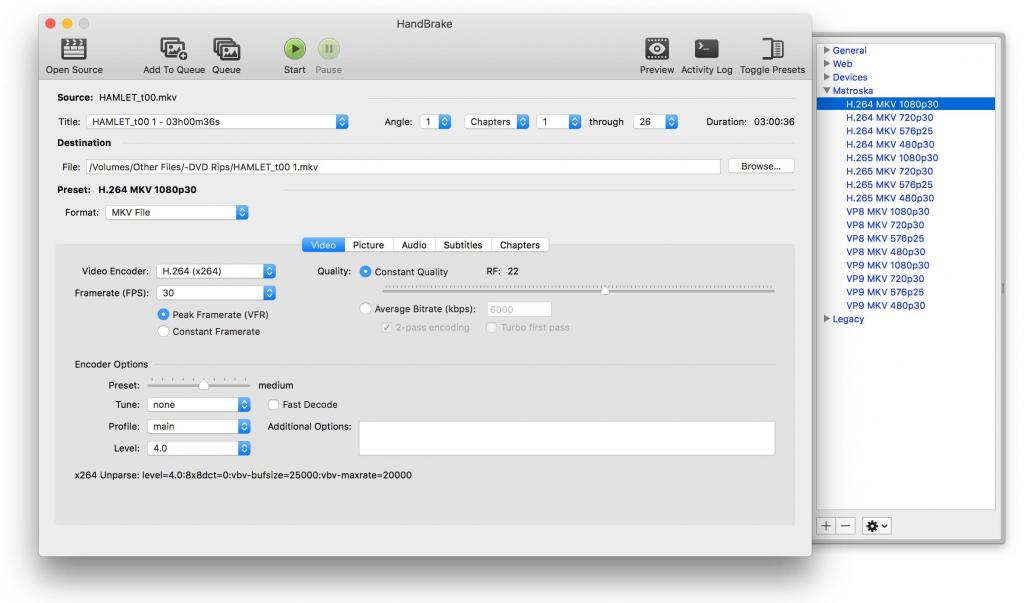The image size is (1024, 603).
Task: Select Average Bitrate radio button
Action: [366, 308]
